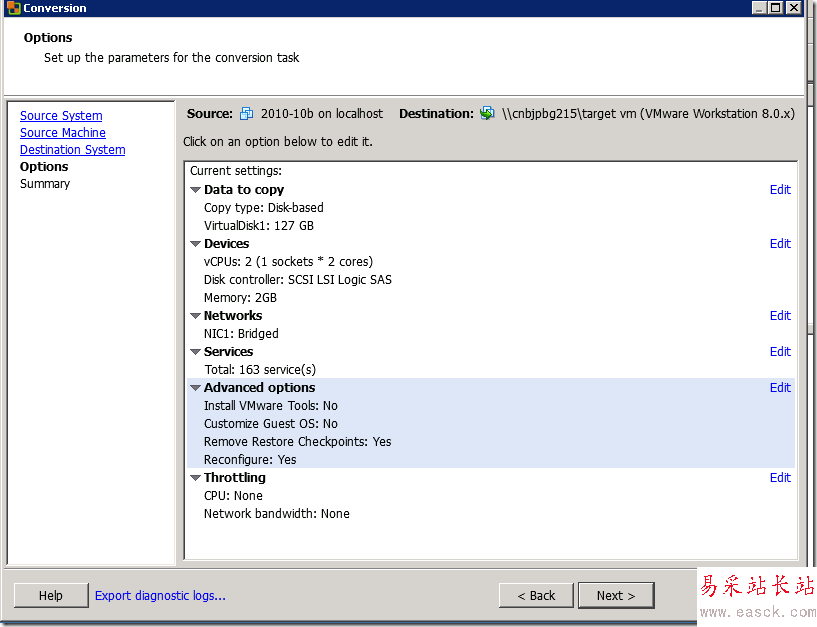Collapse the Advanced options section
The width and height of the screenshot is (817, 627).
[x=195, y=388]
